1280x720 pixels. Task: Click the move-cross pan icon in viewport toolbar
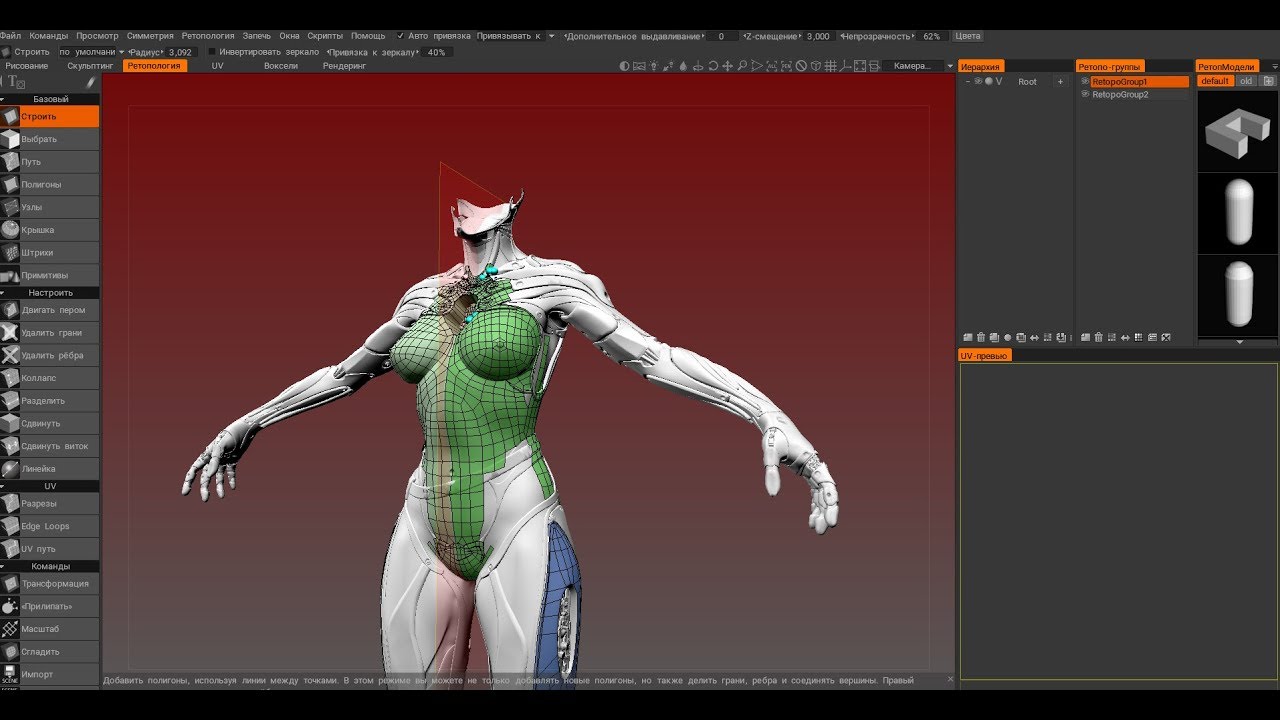[727, 66]
